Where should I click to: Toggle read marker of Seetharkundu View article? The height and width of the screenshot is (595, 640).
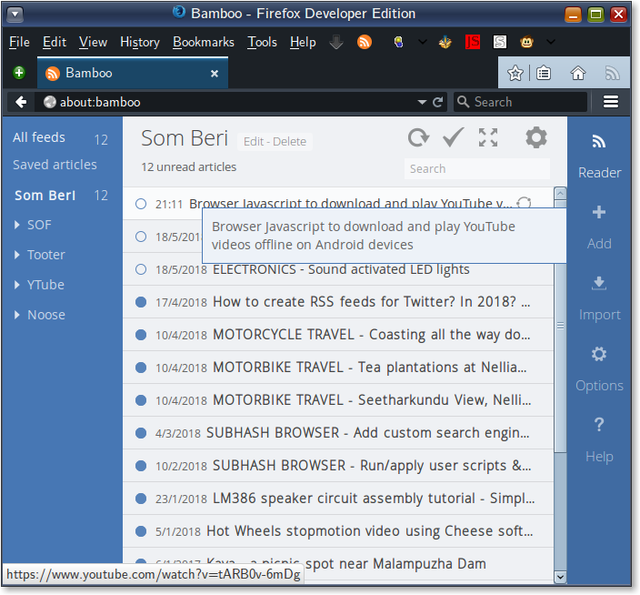click(141, 400)
